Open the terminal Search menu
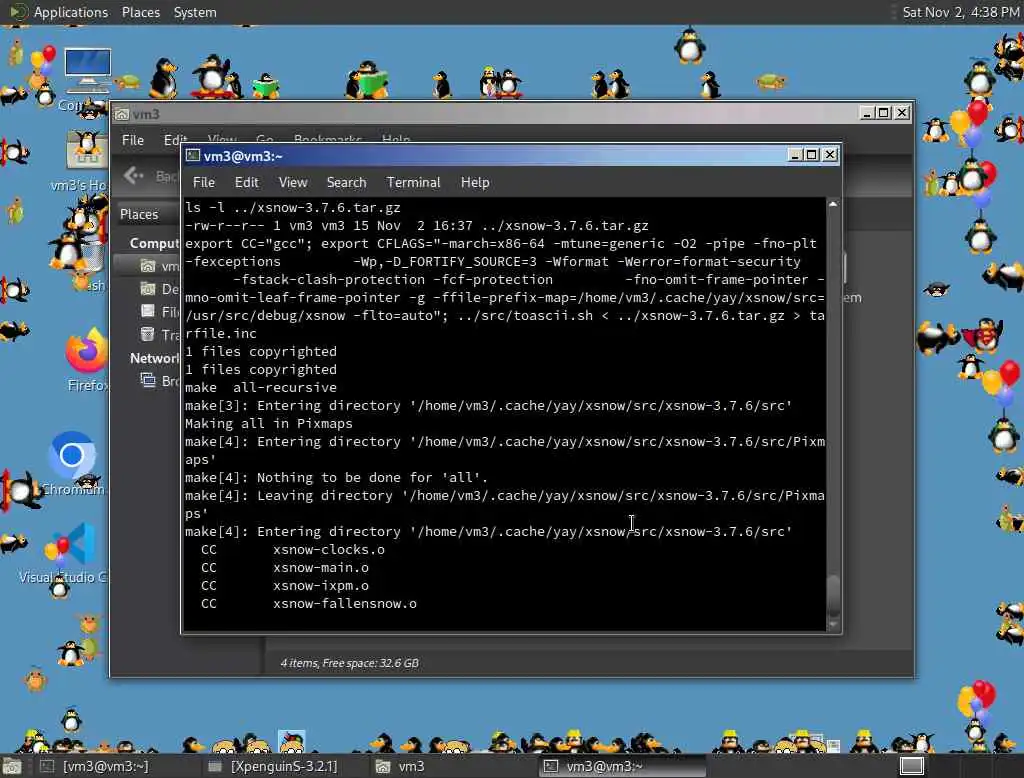Viewport: 1024px width, 778px height. pos(346,182)
